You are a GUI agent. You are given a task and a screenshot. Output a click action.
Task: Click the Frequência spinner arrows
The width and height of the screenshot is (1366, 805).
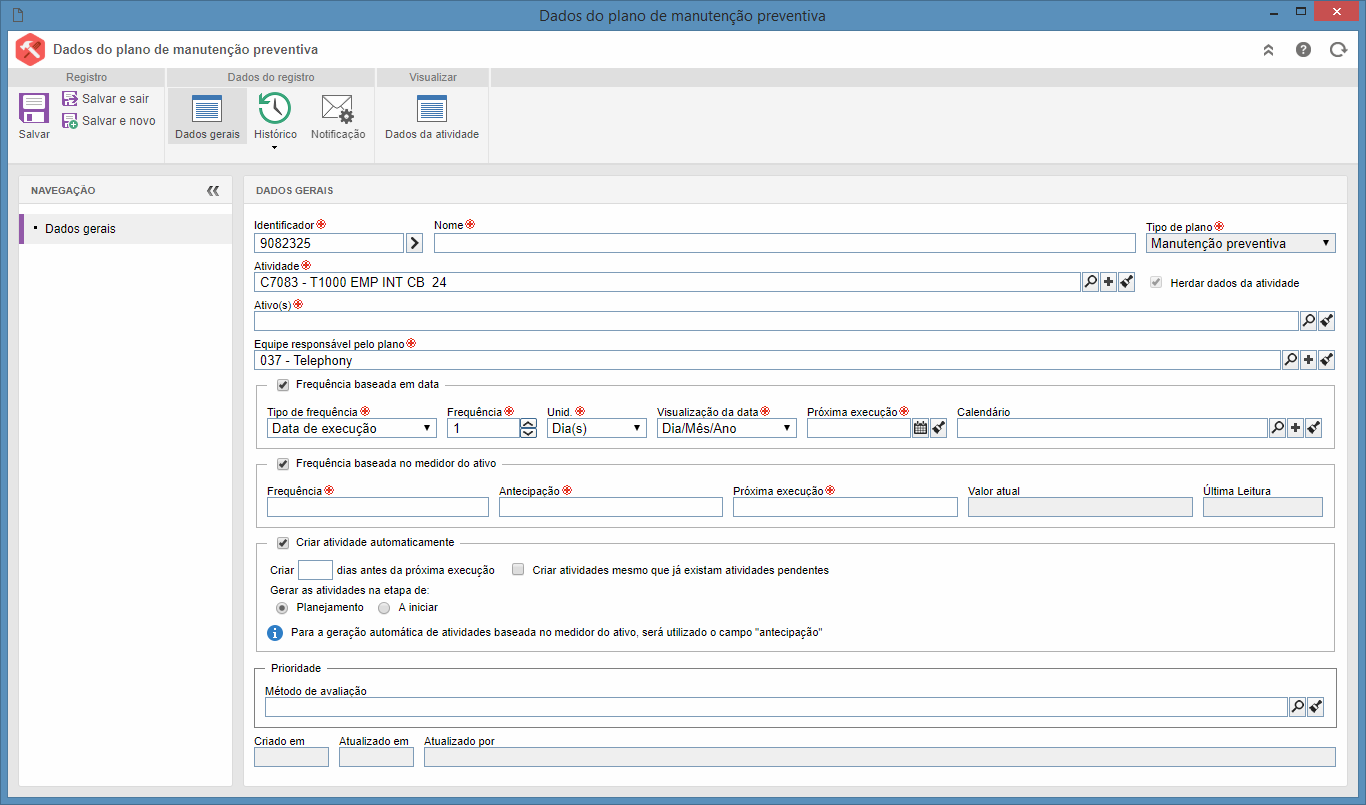(529, 428)
